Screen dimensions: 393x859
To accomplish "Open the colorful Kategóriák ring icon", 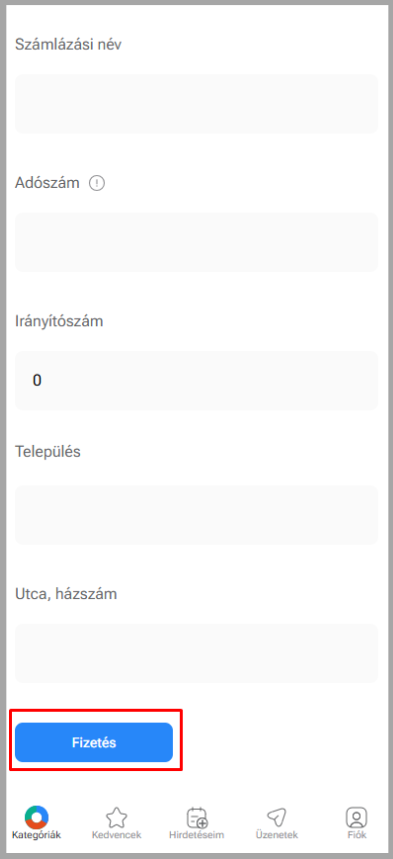I will (x=37, y=817).
